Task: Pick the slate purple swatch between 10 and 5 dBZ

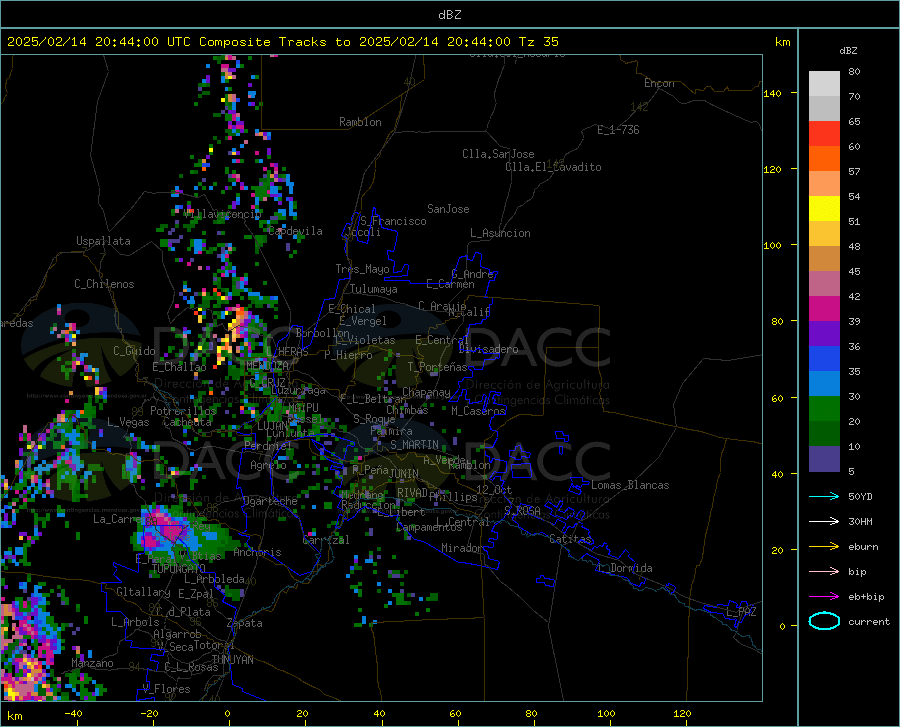Action: click(x=824, y=459)
